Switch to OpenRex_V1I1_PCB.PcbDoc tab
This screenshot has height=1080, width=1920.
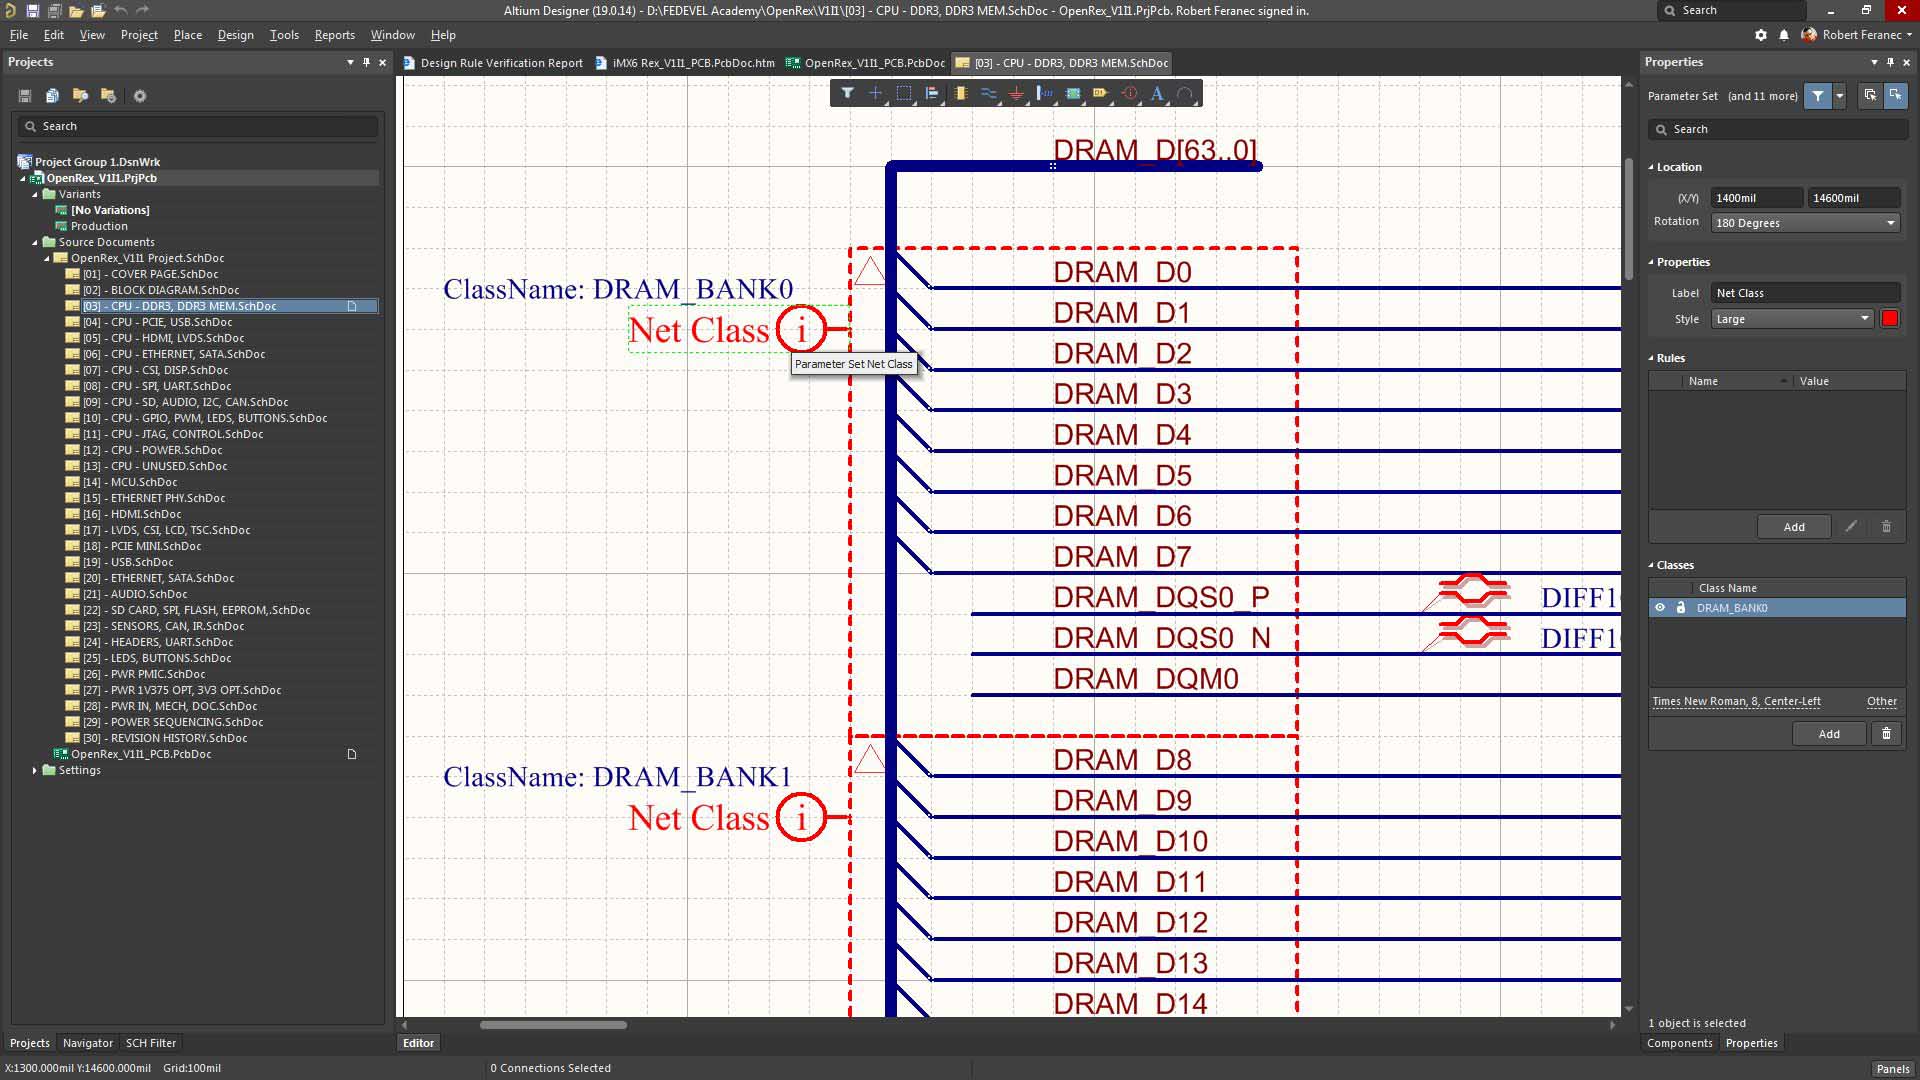click(866, 63)
